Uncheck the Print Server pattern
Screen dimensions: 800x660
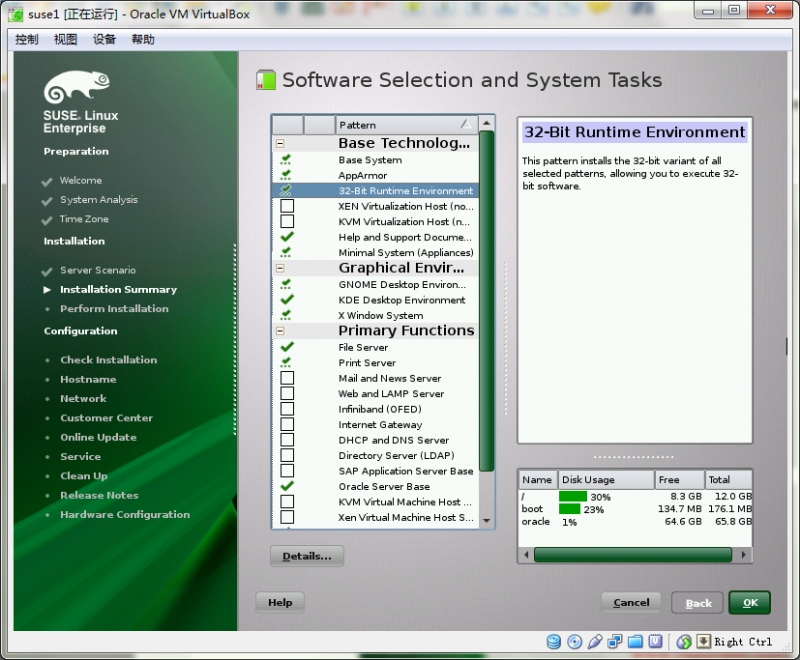[285, 362]
